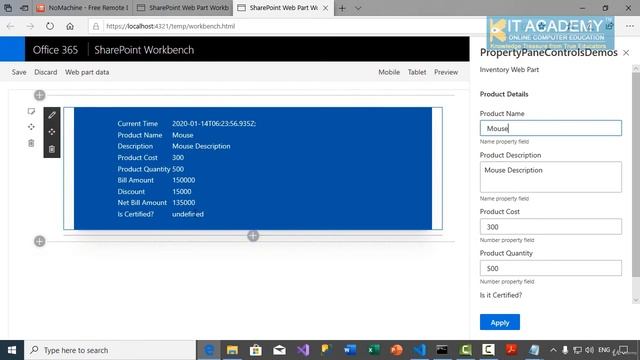Open Microsoft Store from the taskbar
The image size is (640, 360).
click(x=256, y=350)
